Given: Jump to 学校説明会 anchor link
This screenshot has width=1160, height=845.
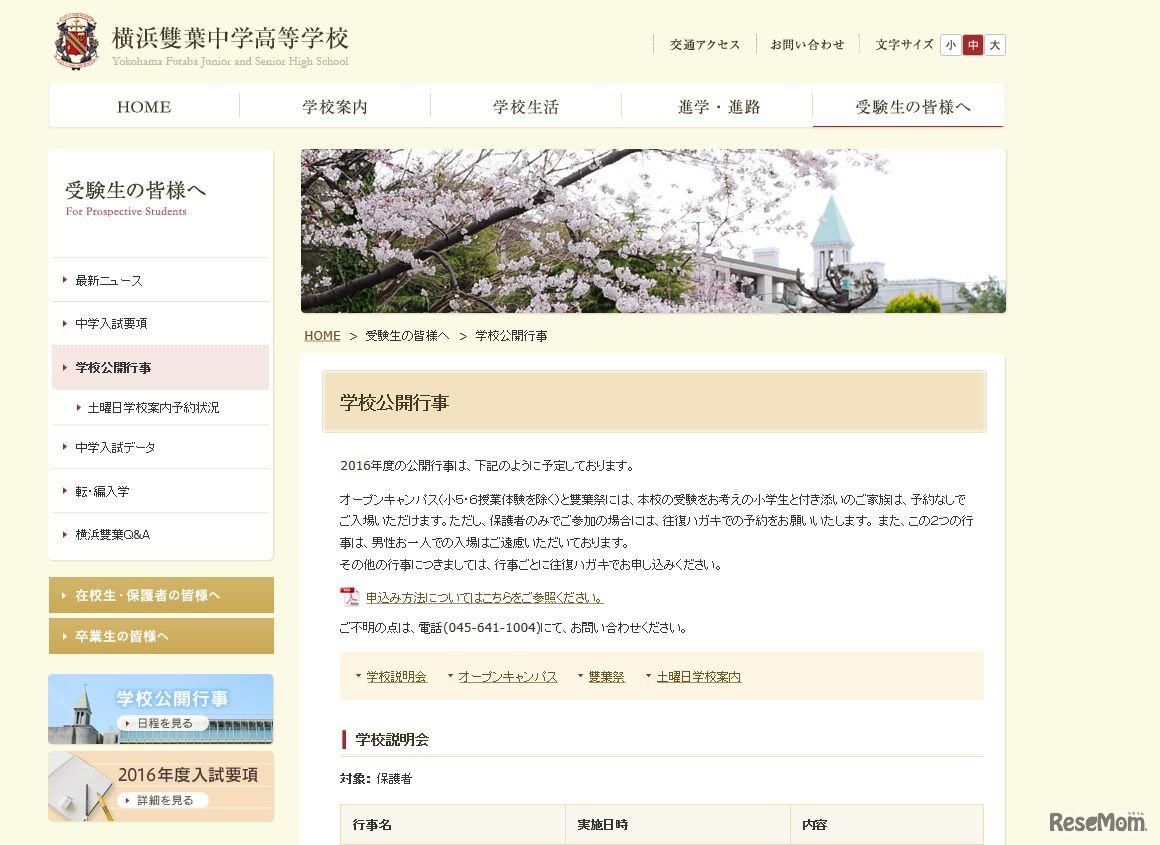Looking at the screenshot, I should point(397,676).
